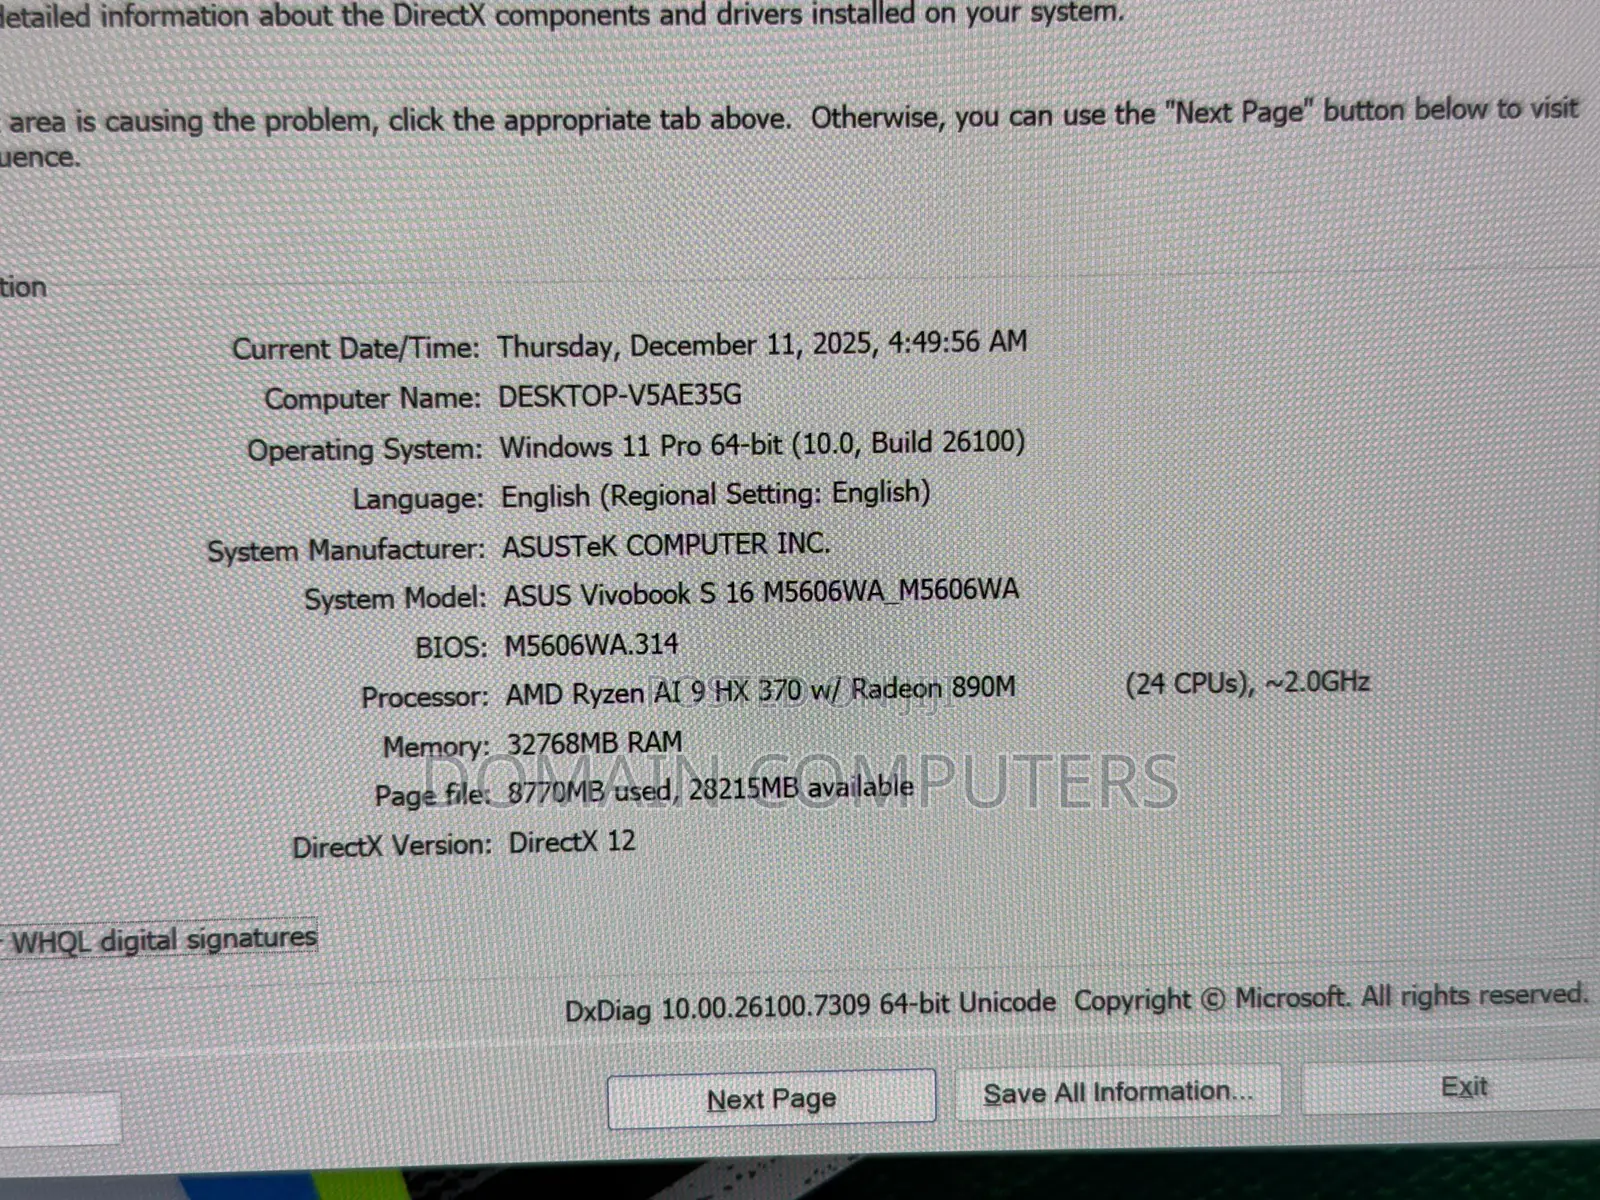Click the DxDiag 10.00.26100.7309 version text
This screenshot has width=1600, height=1200.
(x=810, y=1006)
